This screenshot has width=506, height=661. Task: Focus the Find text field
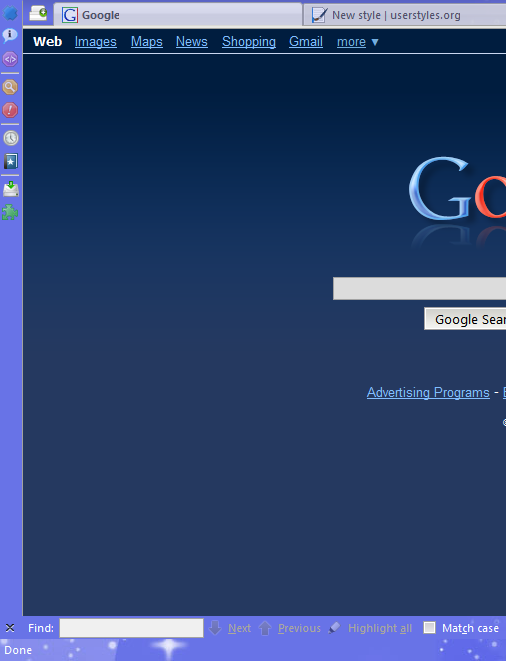132,628
